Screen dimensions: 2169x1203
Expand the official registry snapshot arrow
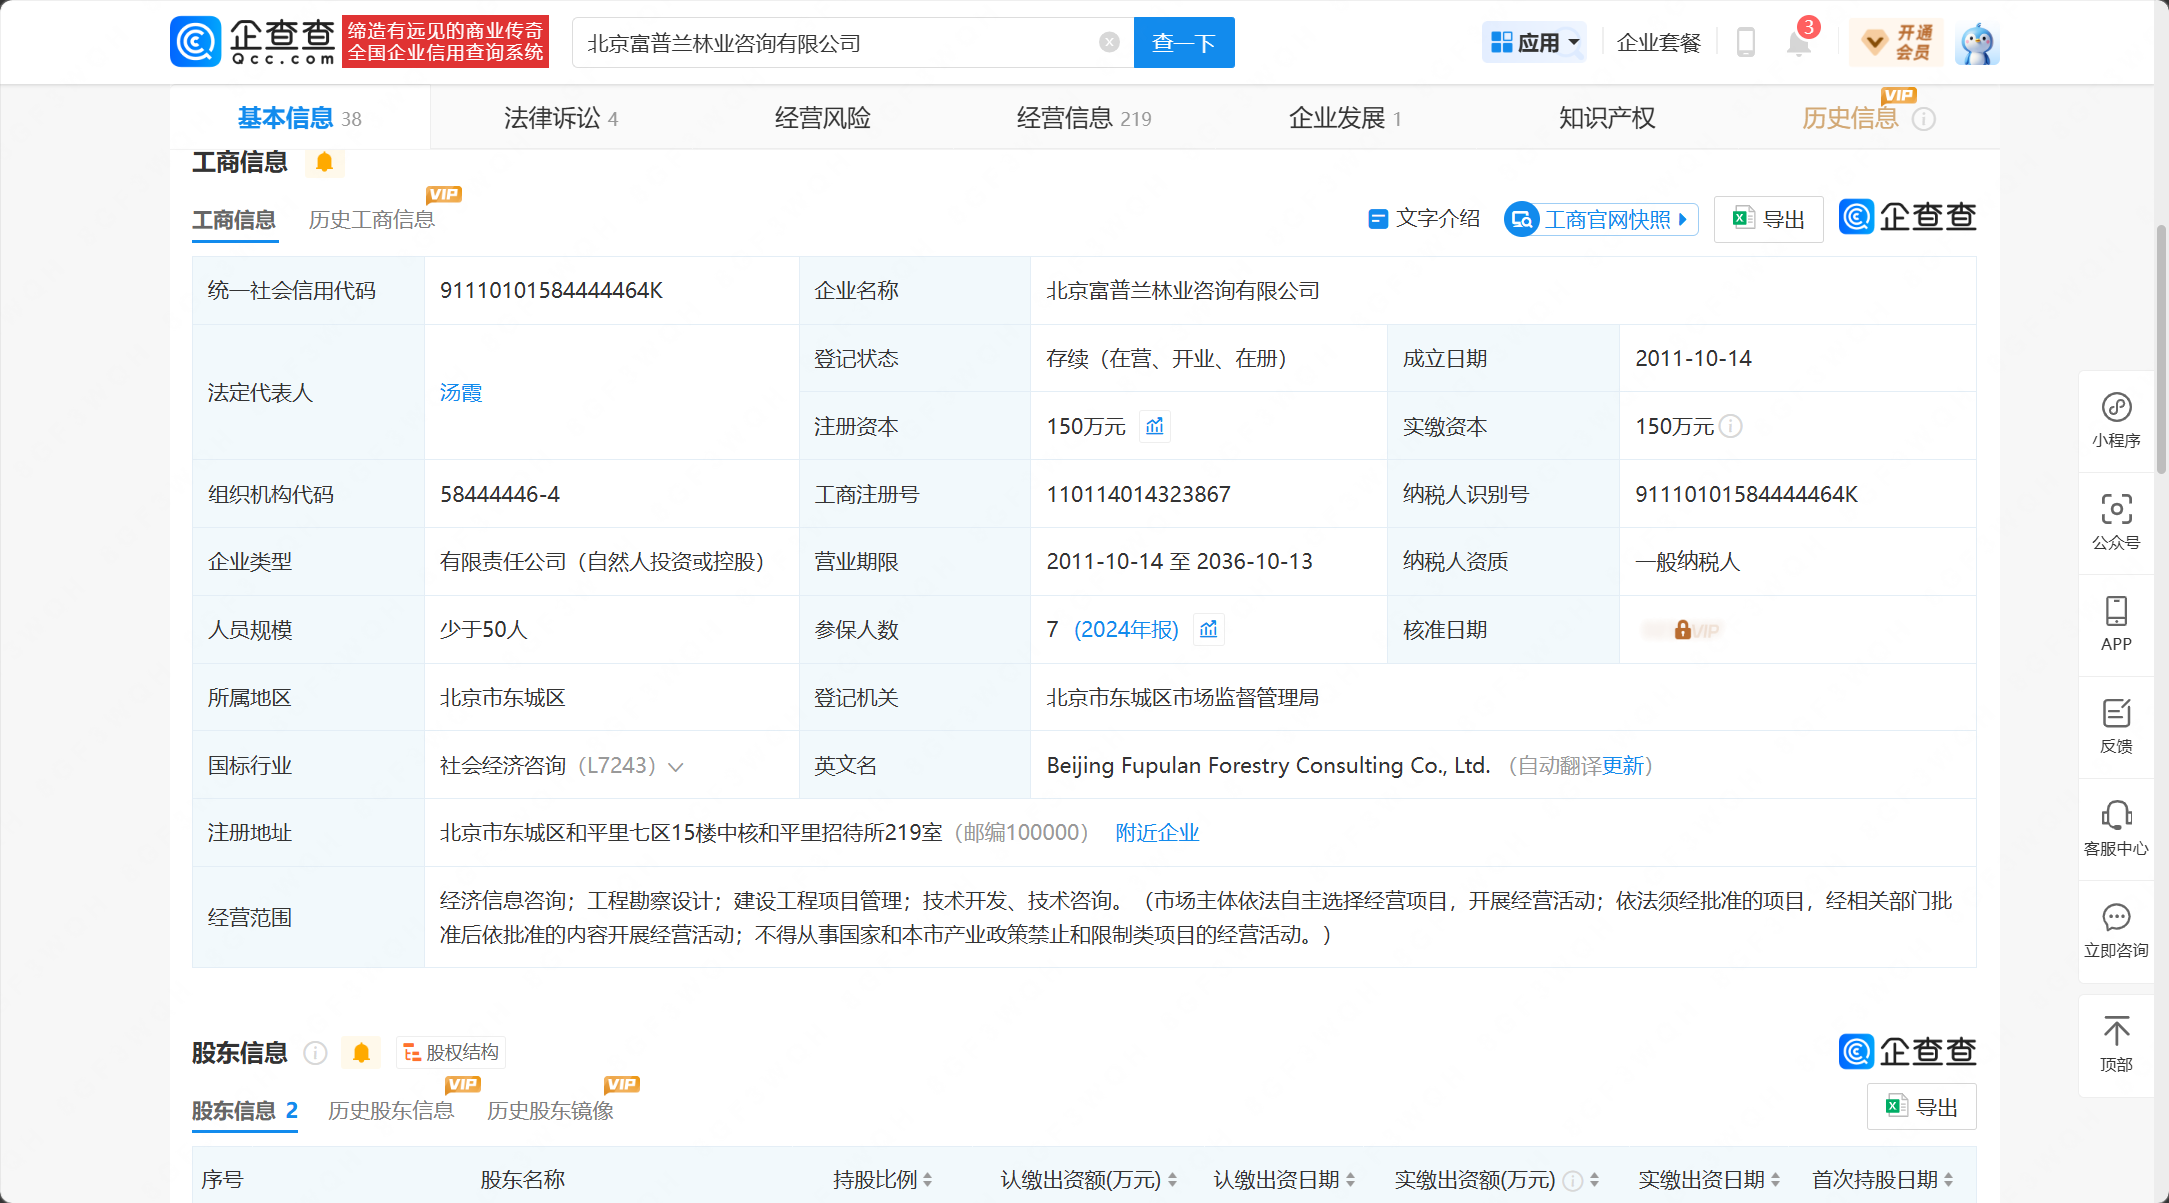(x=1683, y=220)
